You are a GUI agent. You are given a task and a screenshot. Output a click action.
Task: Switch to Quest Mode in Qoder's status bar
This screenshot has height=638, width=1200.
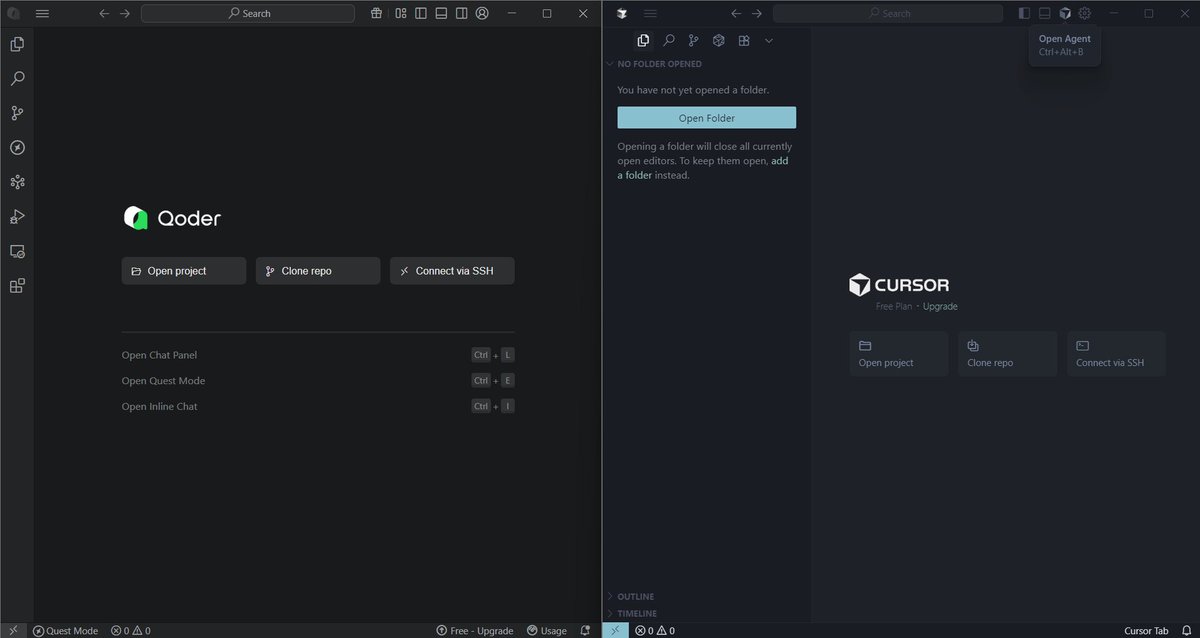click(x=65, y=631)
